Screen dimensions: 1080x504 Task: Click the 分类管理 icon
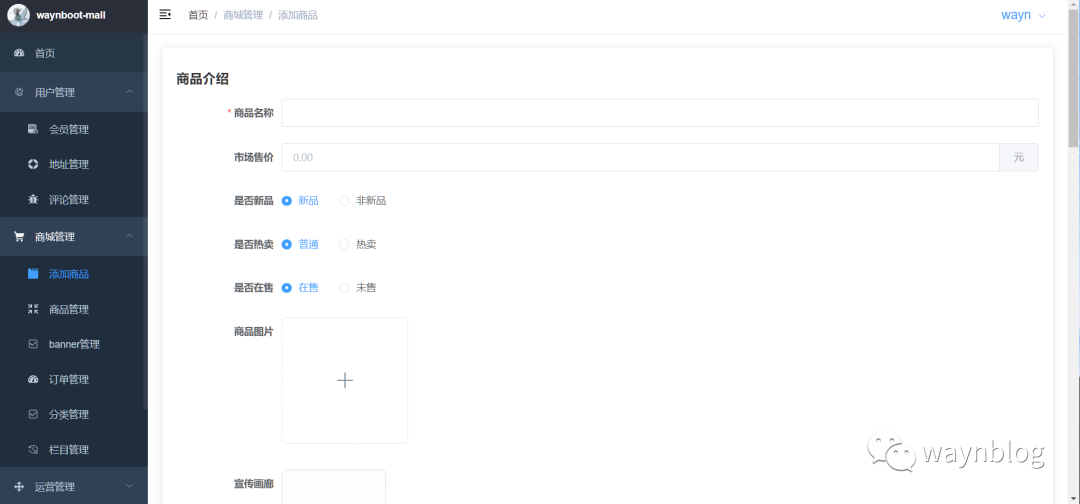[33, 414]
